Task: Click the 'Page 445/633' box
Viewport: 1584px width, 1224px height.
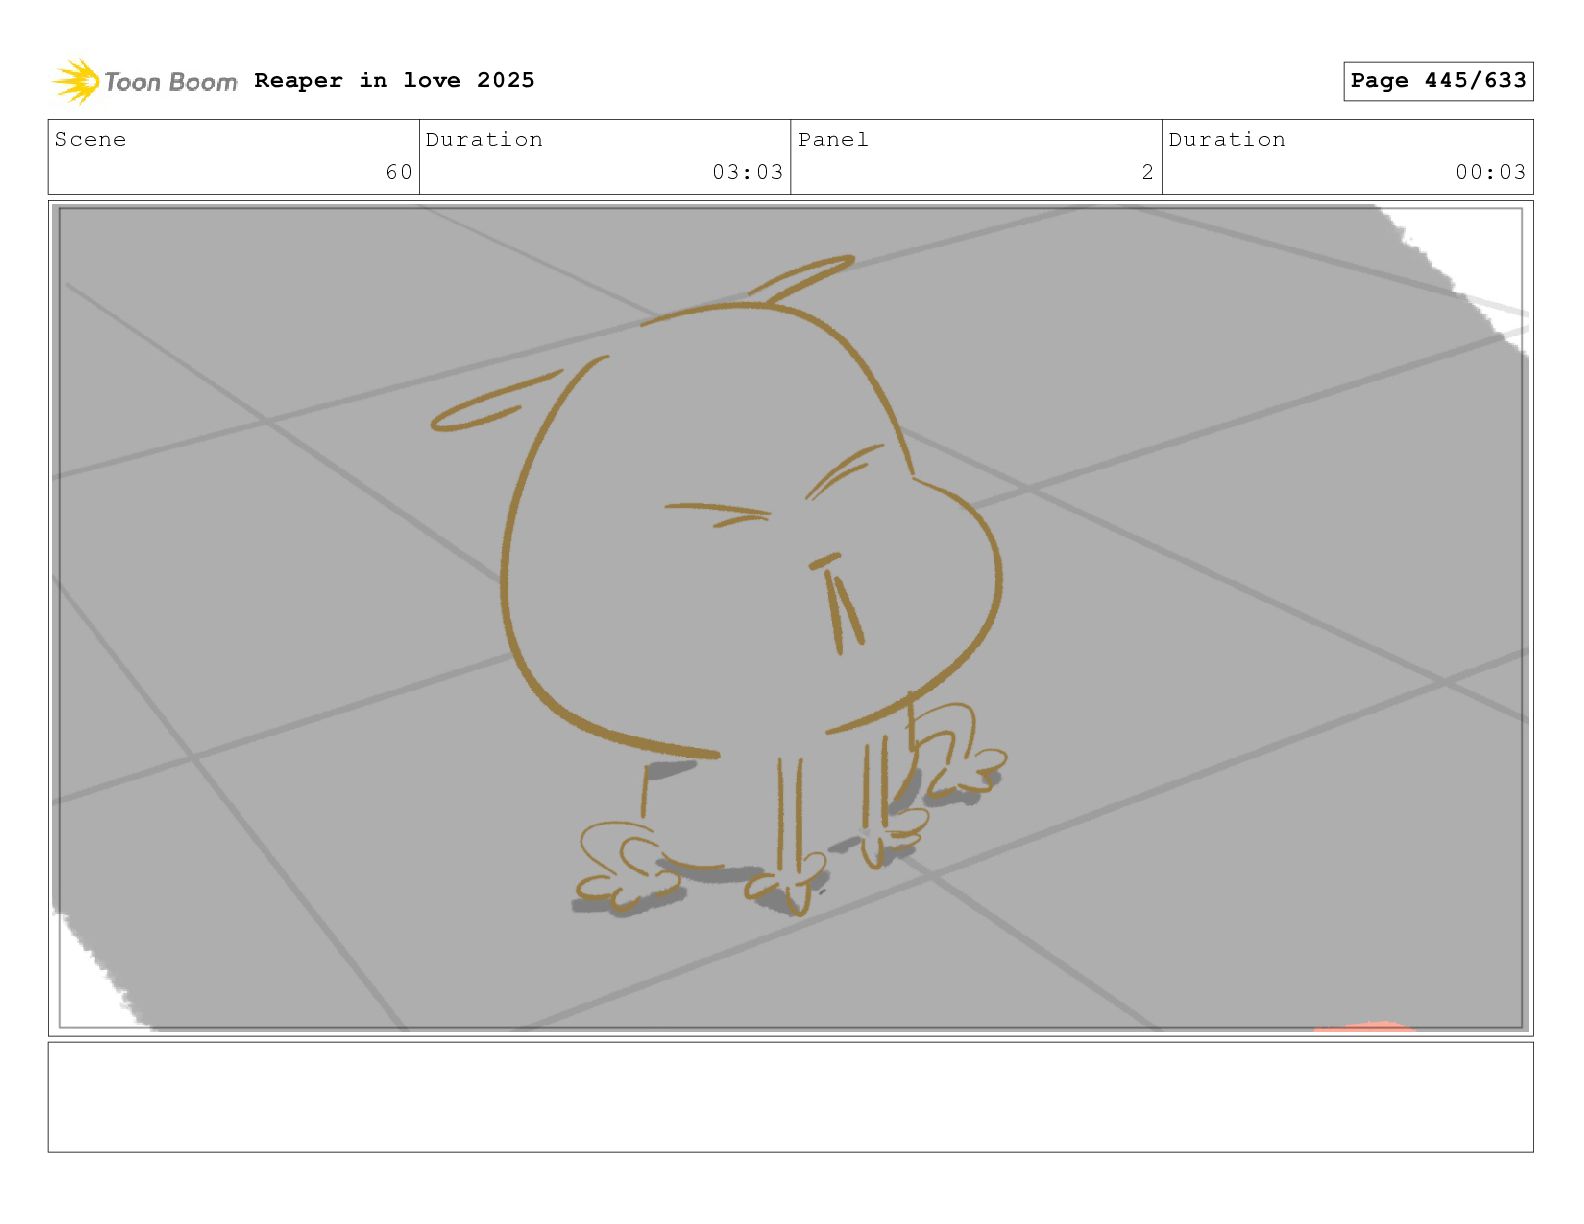Action: [x=1438, y=81]
